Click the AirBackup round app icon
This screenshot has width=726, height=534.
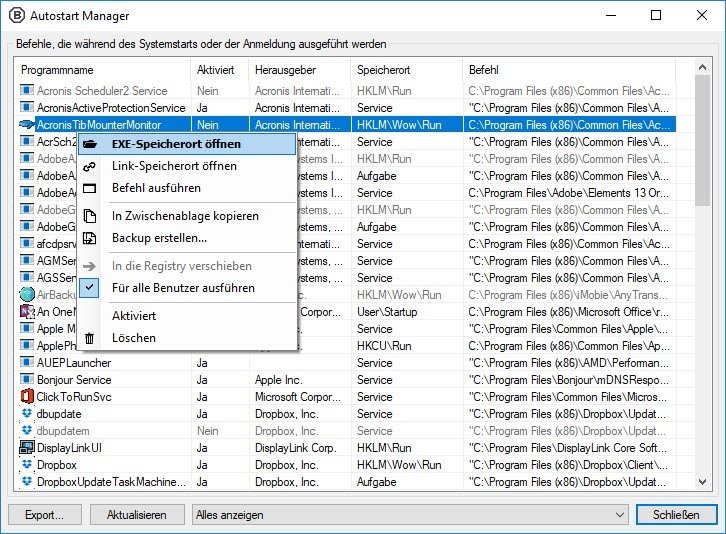coord(27,294)
